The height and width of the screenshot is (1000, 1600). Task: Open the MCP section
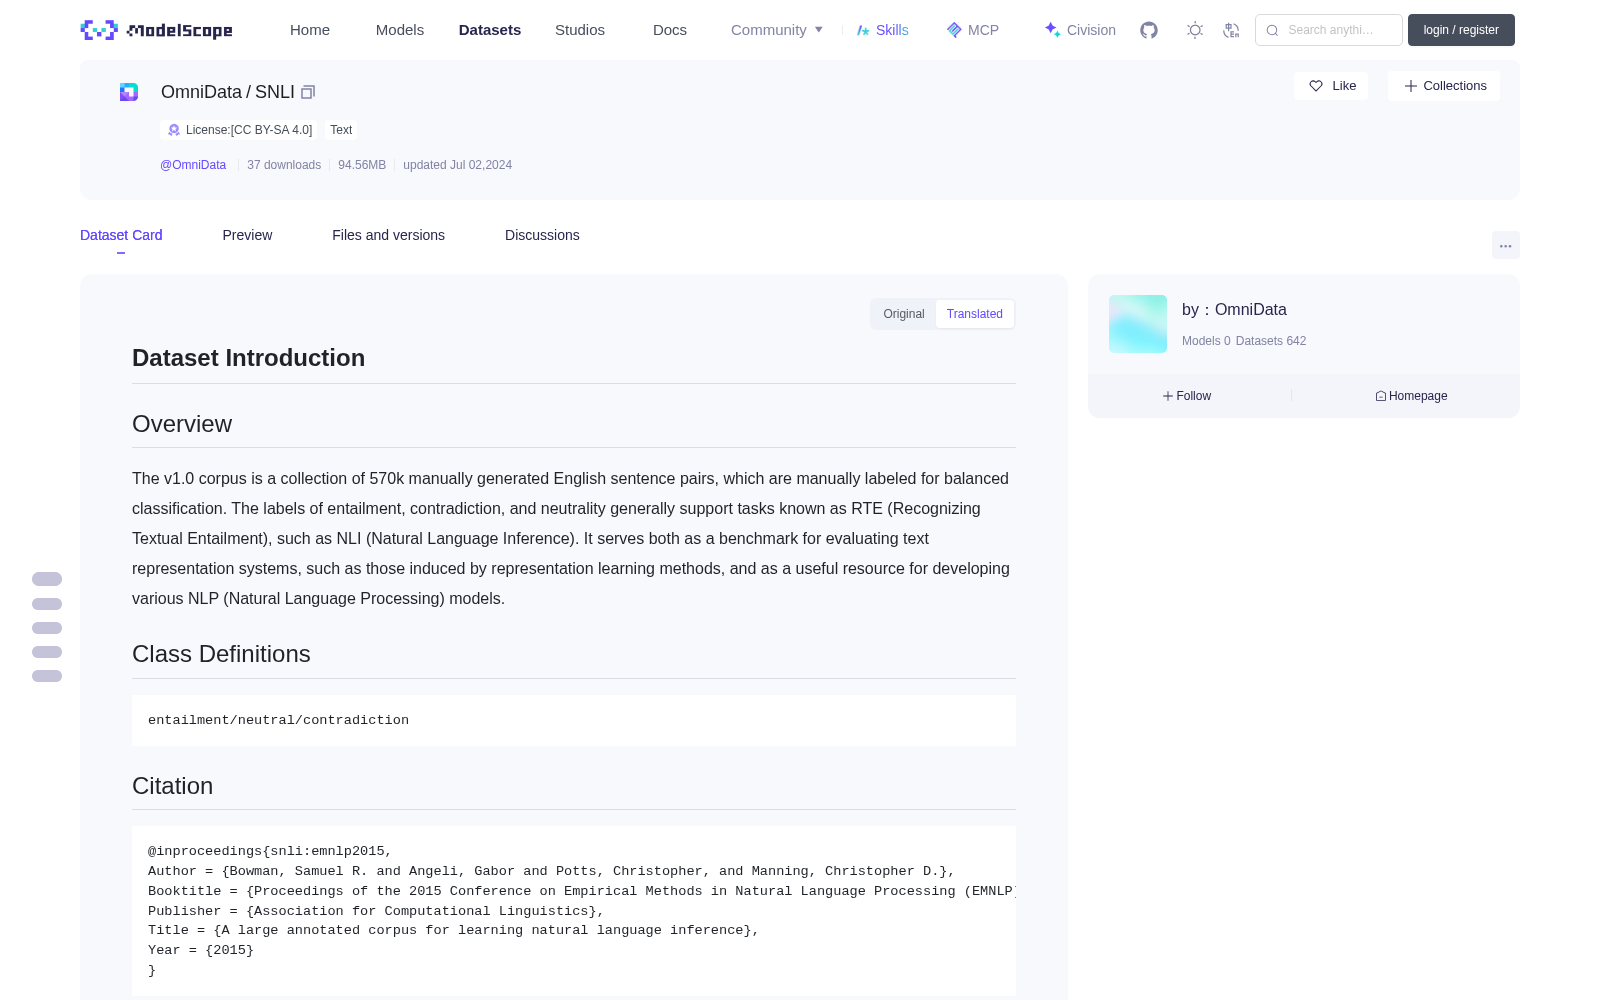pyautogui.click(x=972, y=30)
